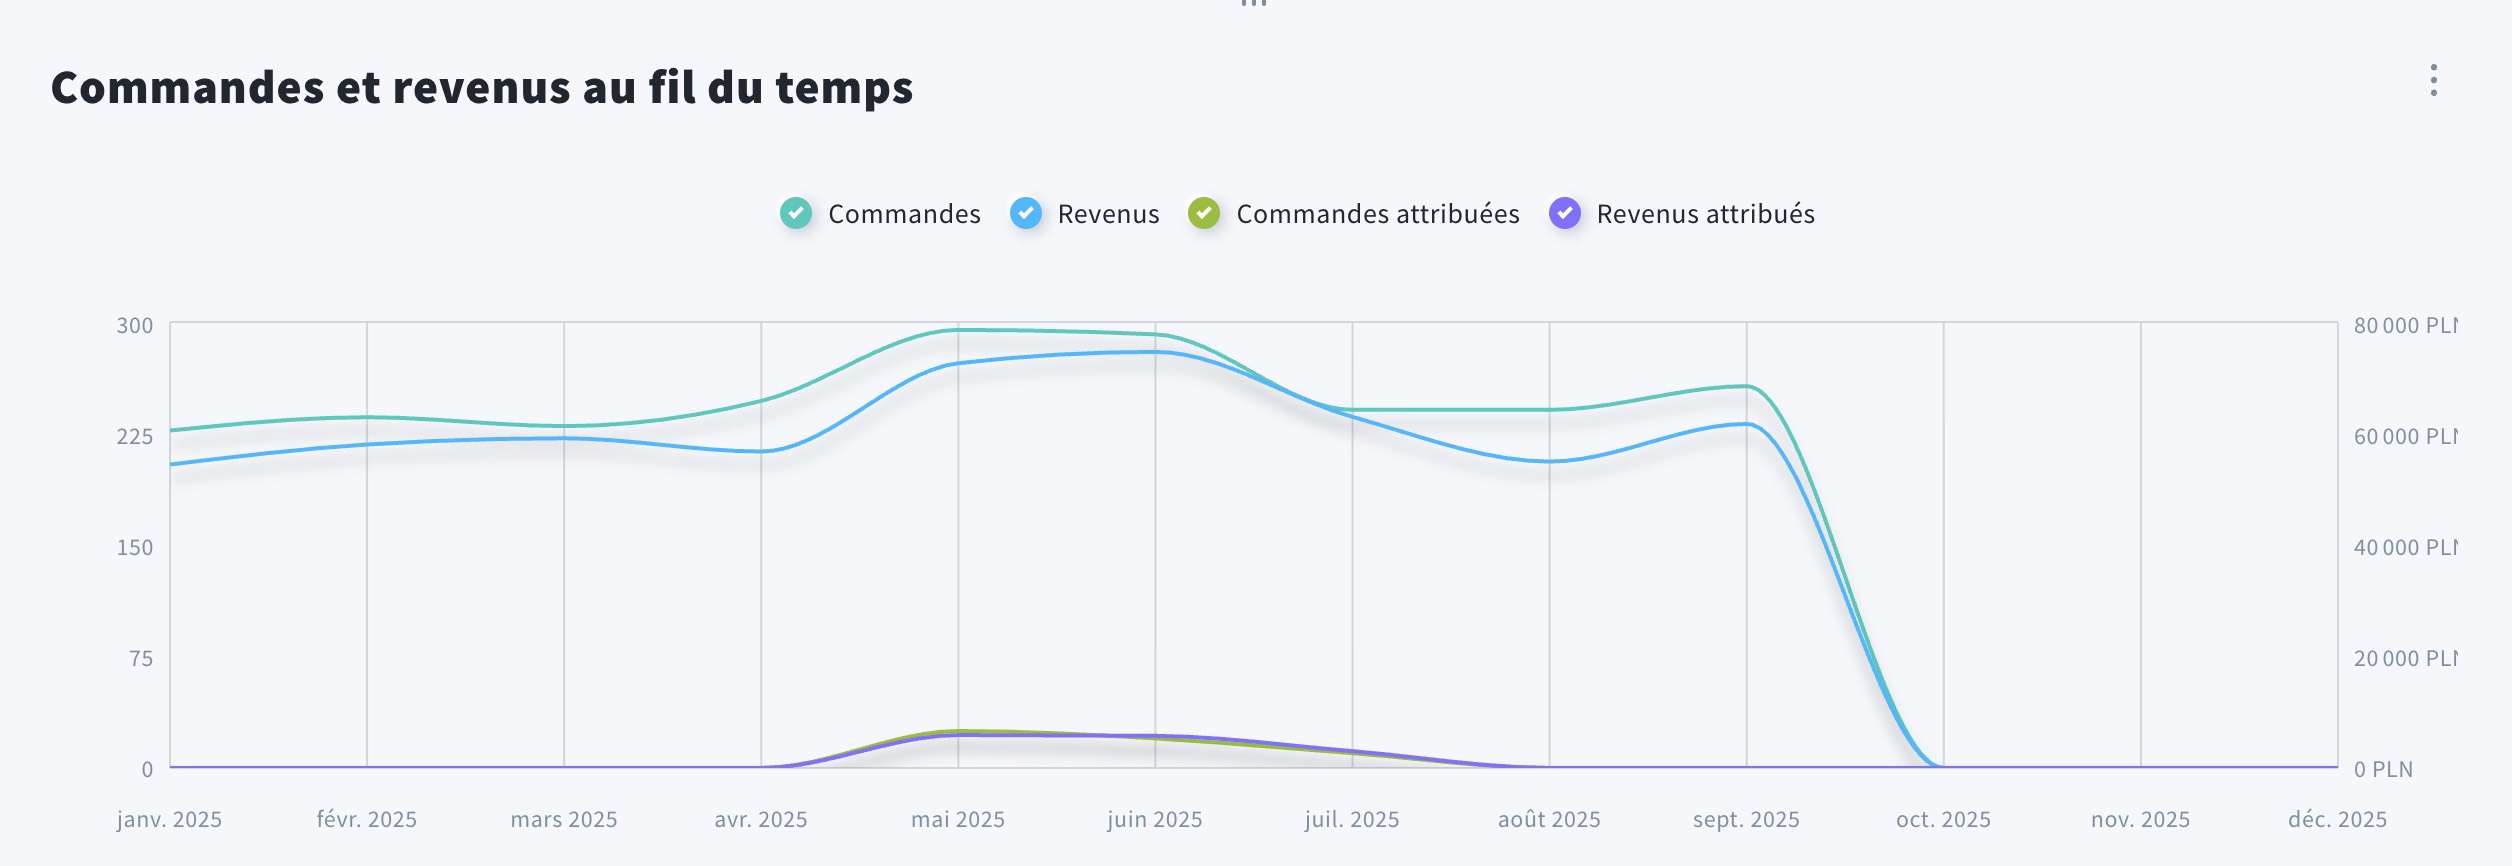
Task: Grab the drag handle above the widget
Action: (1254, 4)
